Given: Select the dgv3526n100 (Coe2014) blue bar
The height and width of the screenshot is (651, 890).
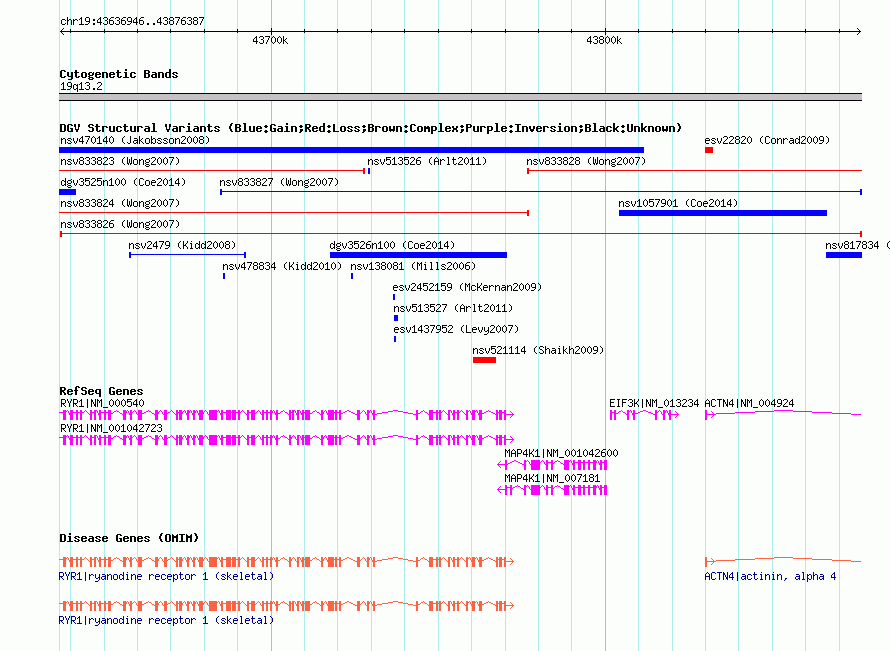Looking at the screenshot, I should (418, 255).
